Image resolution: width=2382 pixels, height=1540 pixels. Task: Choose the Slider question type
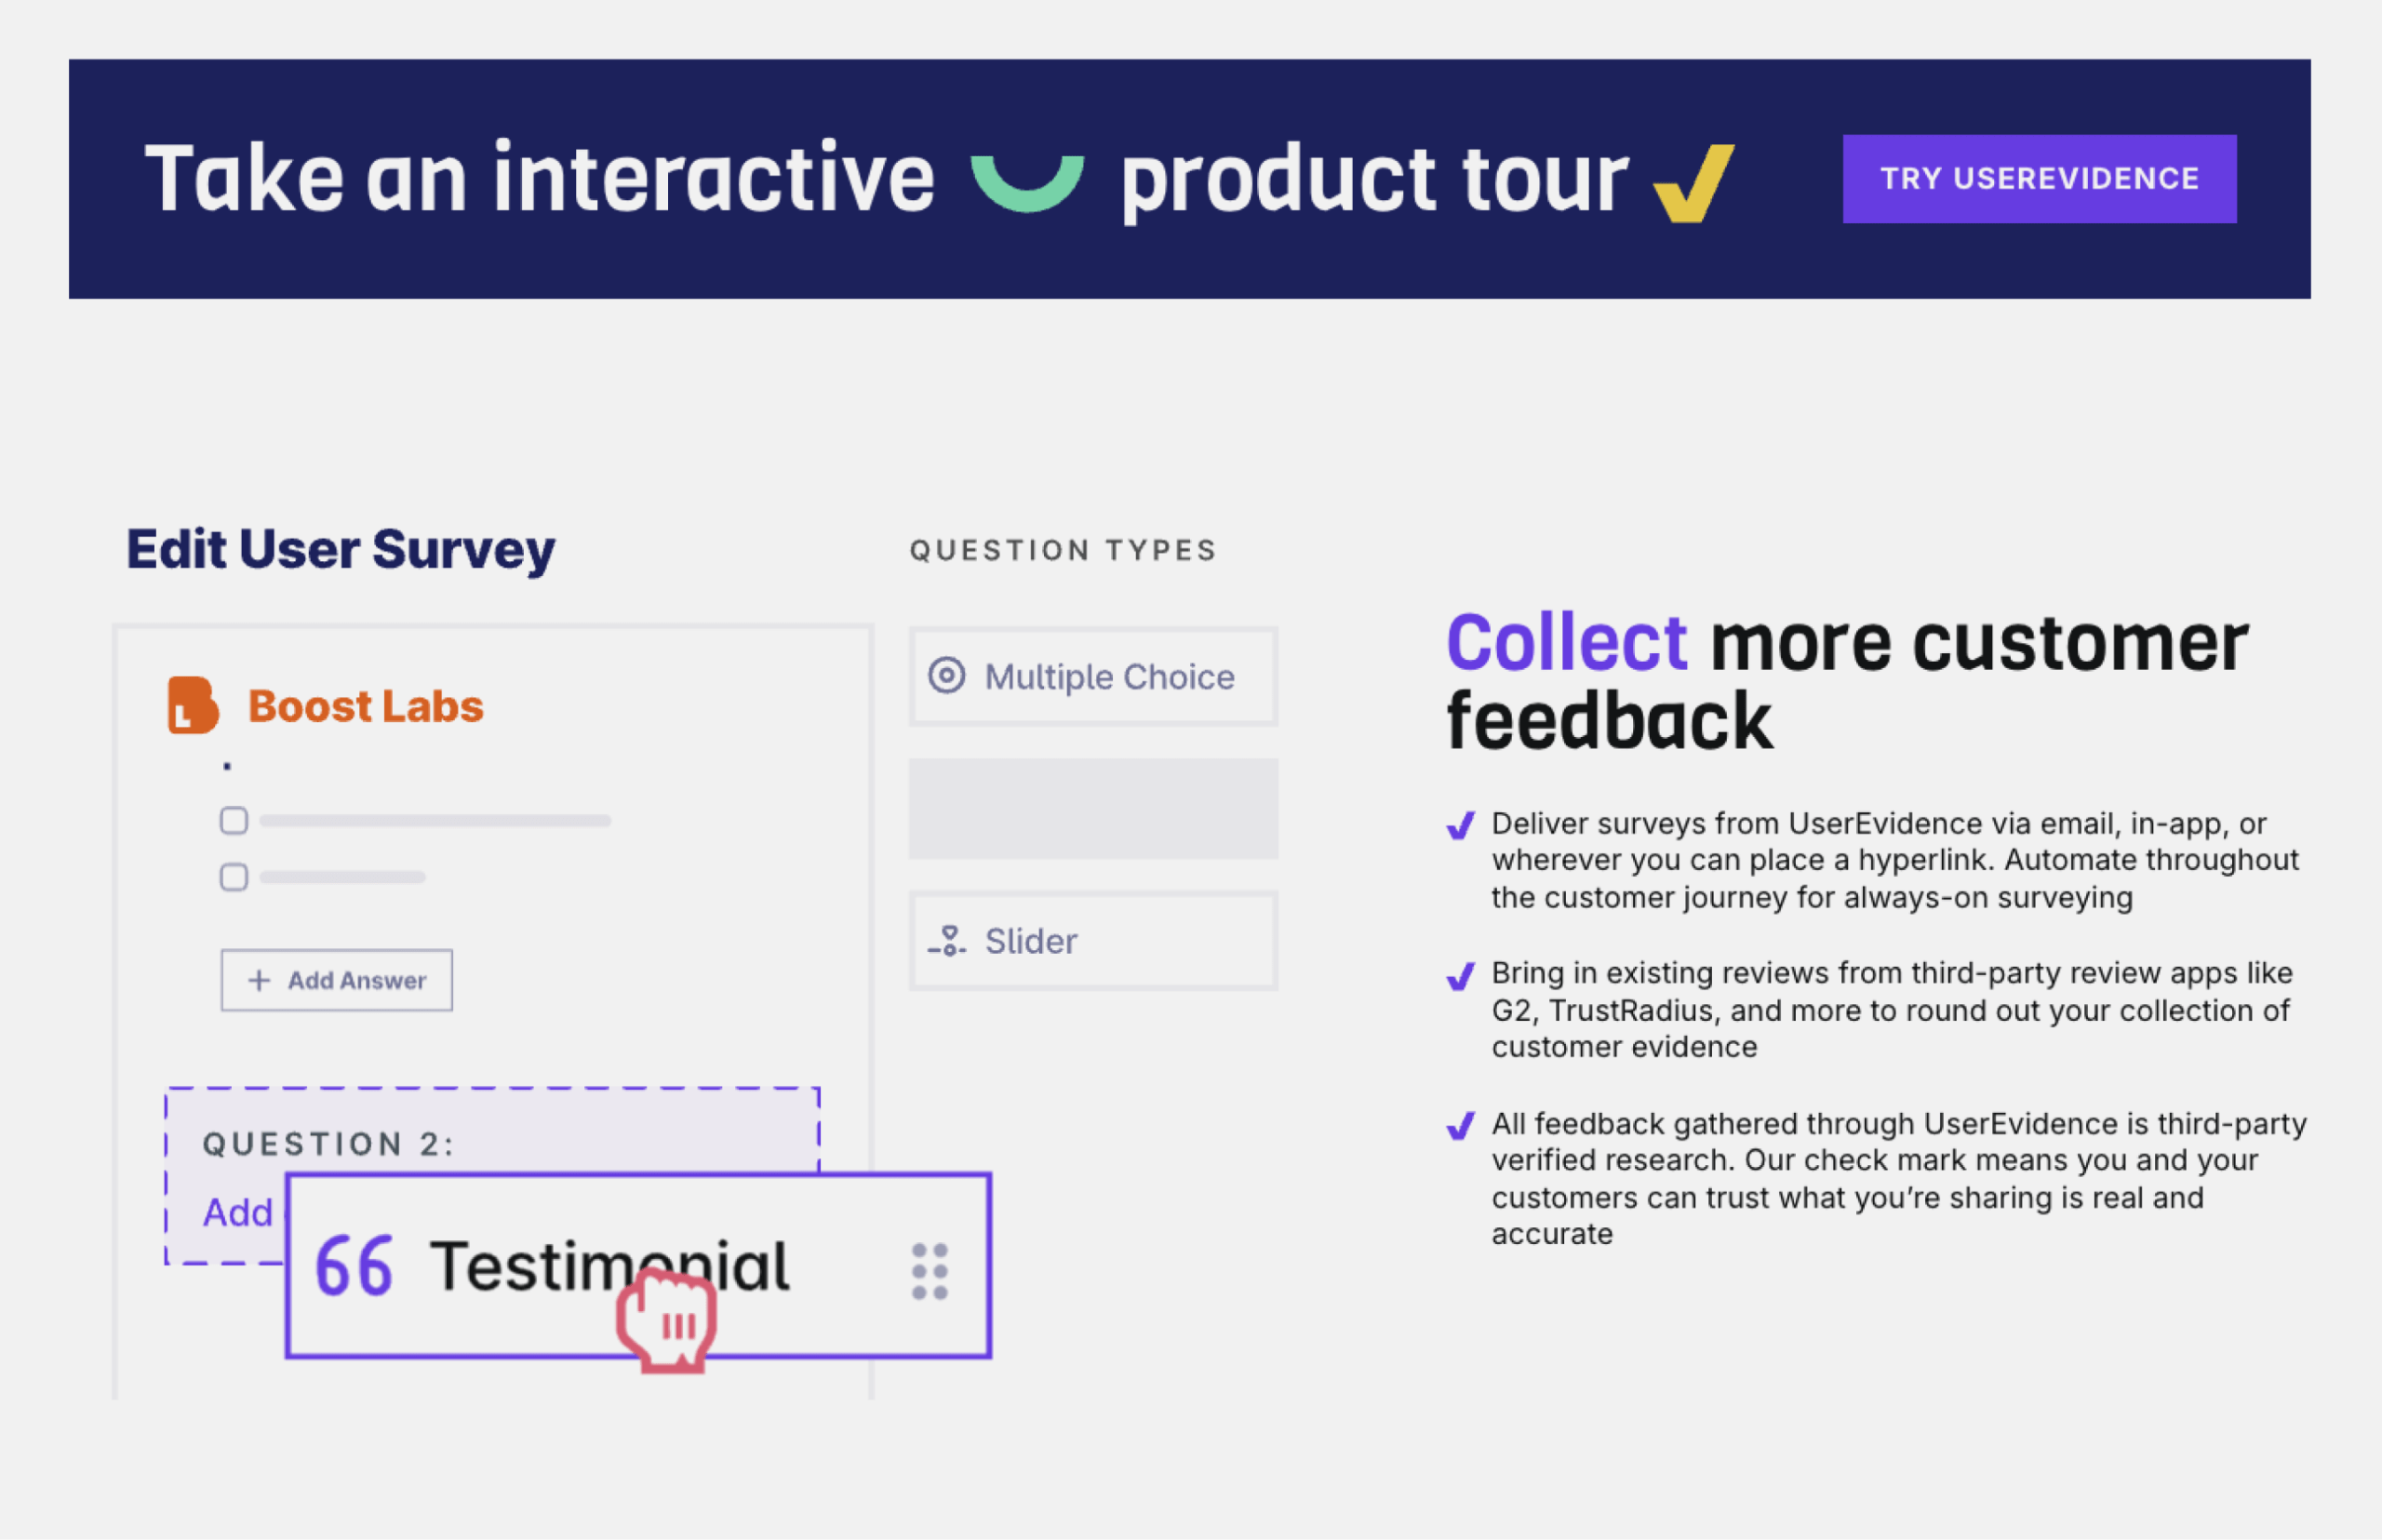click(1093, 941)
